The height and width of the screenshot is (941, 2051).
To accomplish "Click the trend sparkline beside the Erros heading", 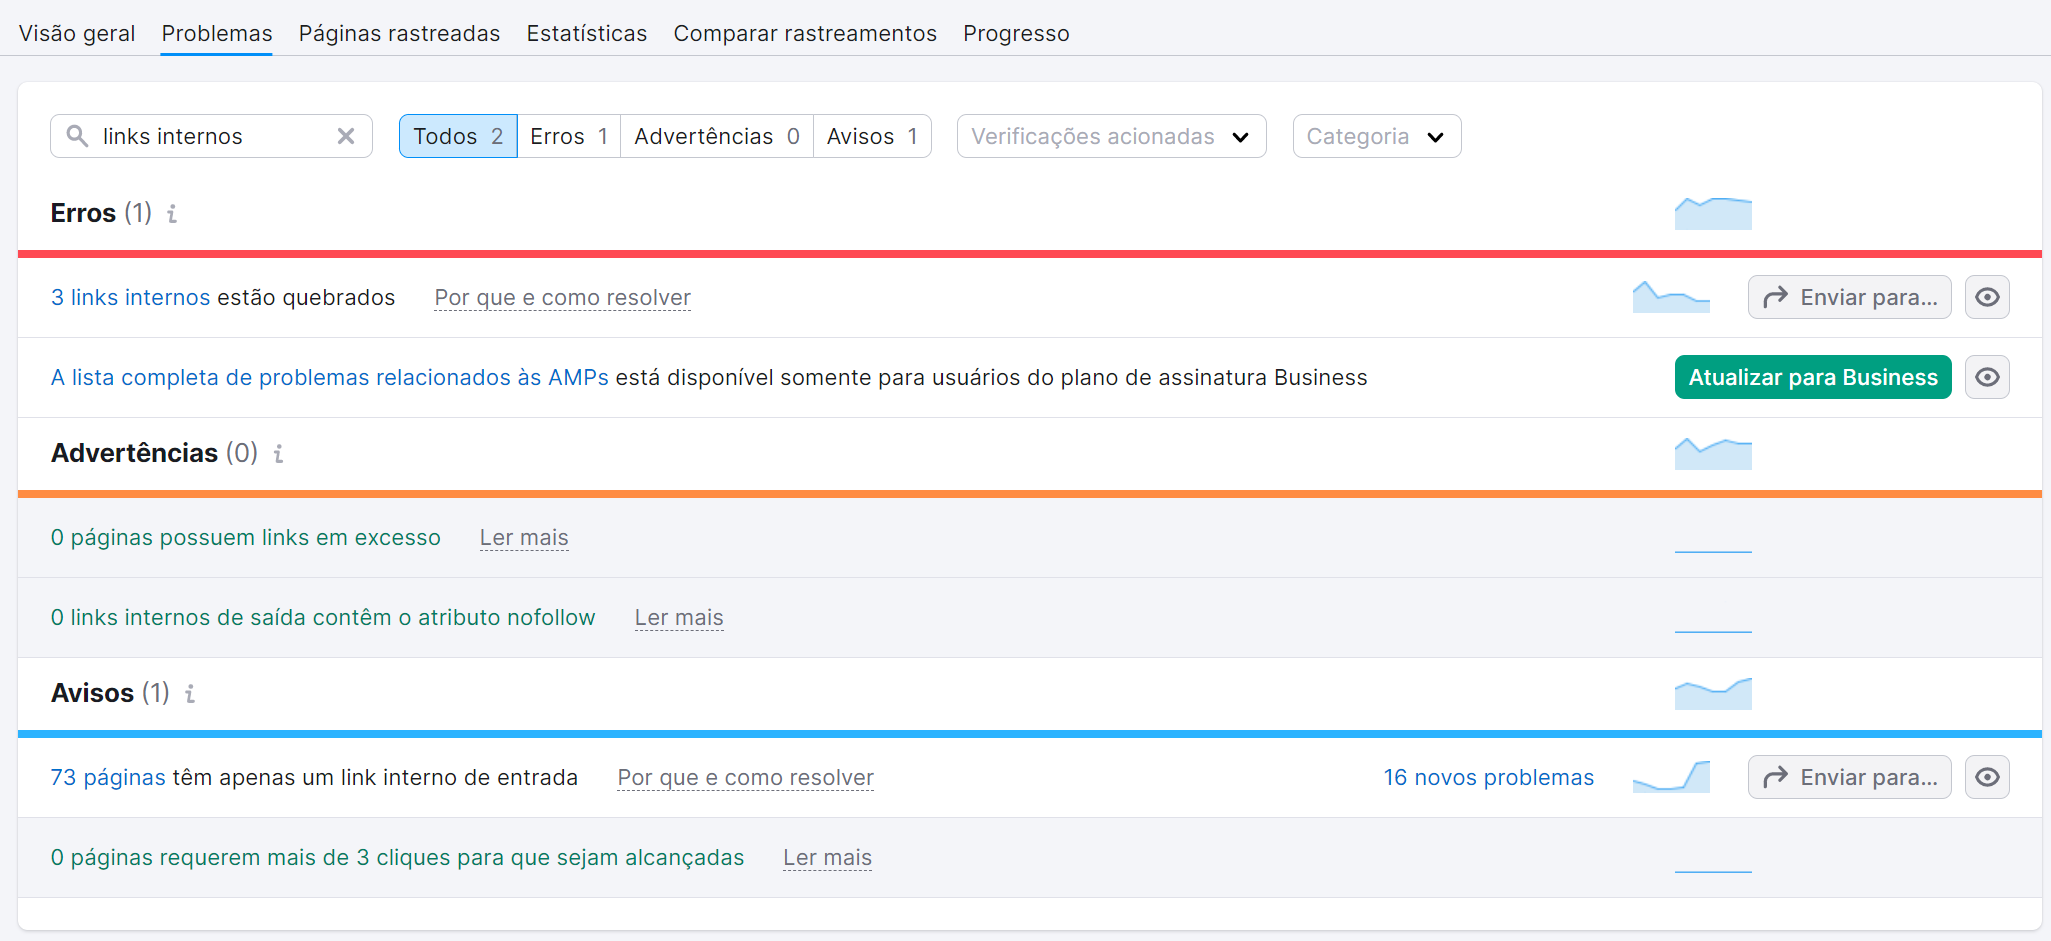I will coord(1712,213).
